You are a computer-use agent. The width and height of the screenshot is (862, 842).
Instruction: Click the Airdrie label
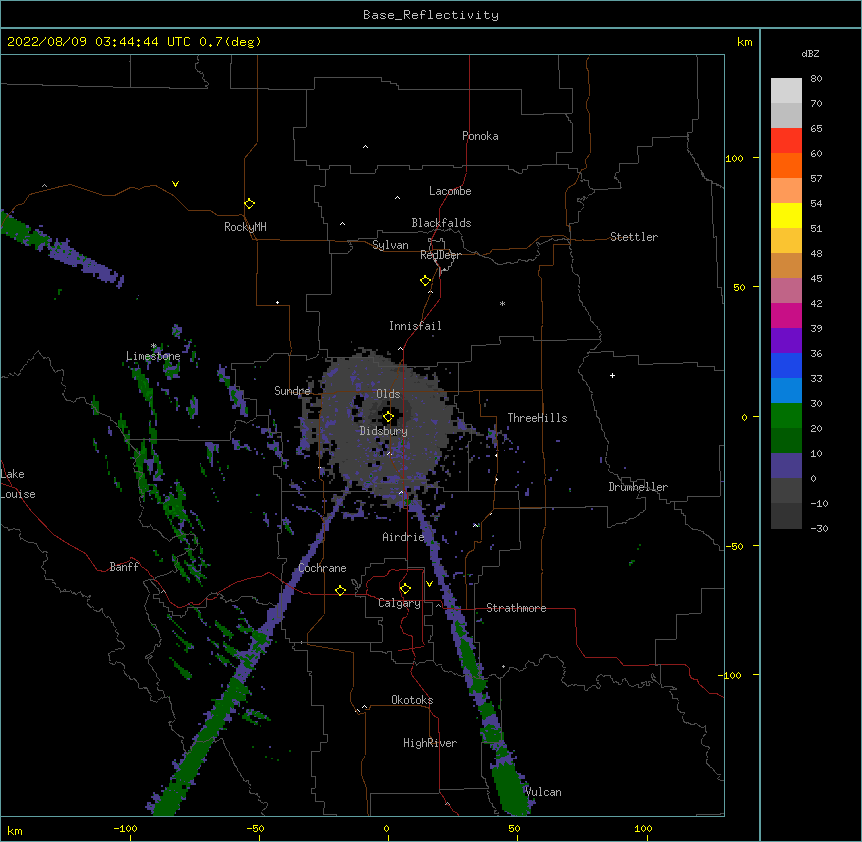click(403, 537)
